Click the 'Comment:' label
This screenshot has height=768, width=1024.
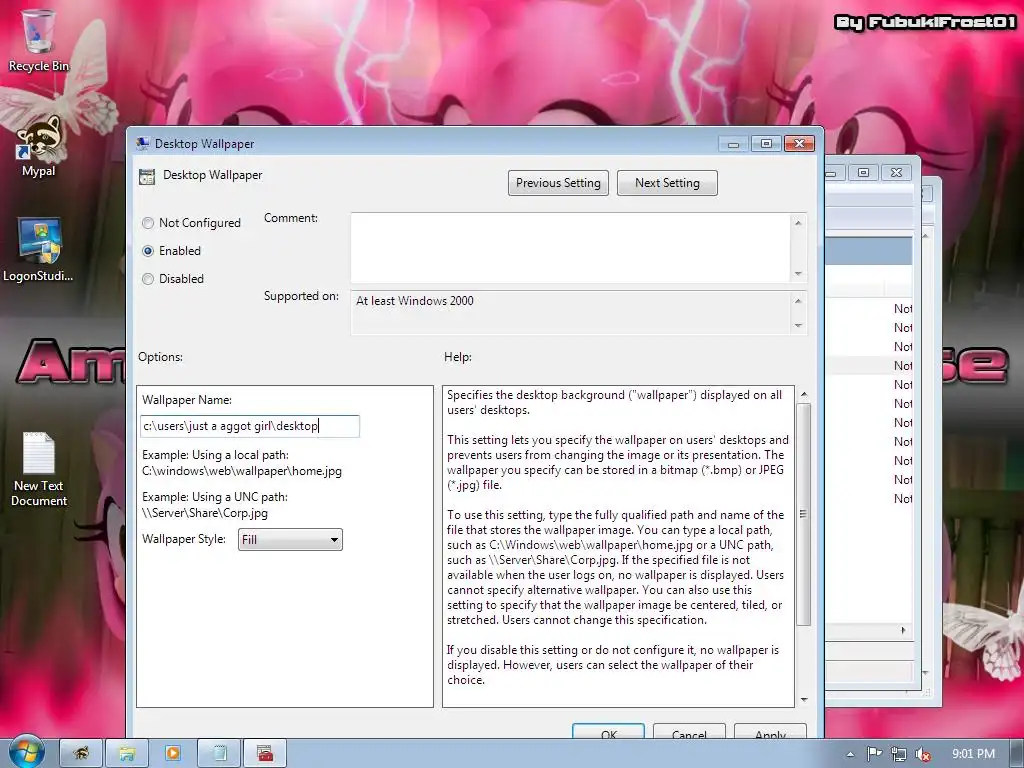(x=291, y=218)
